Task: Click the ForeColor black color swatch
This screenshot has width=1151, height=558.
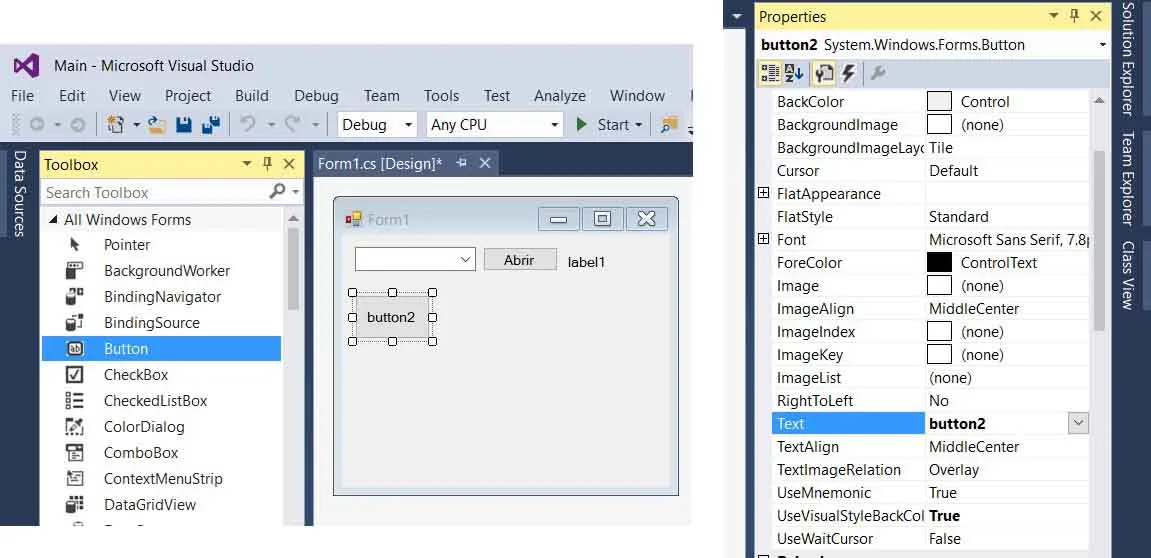Action: (x=939, y=262)
